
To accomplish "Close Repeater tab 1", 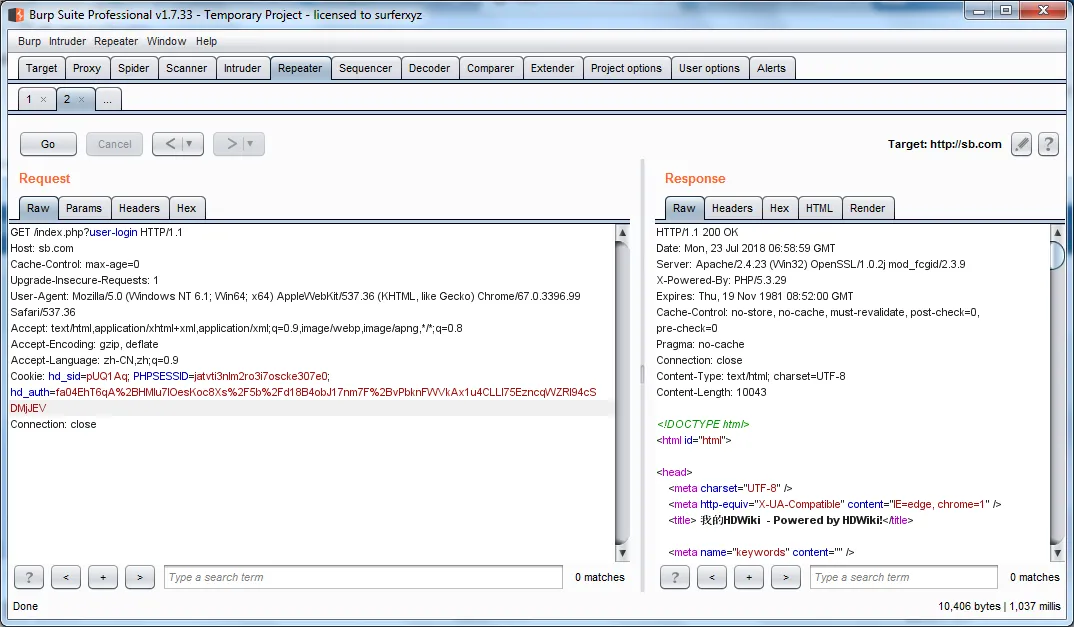I will pos(43,100).
